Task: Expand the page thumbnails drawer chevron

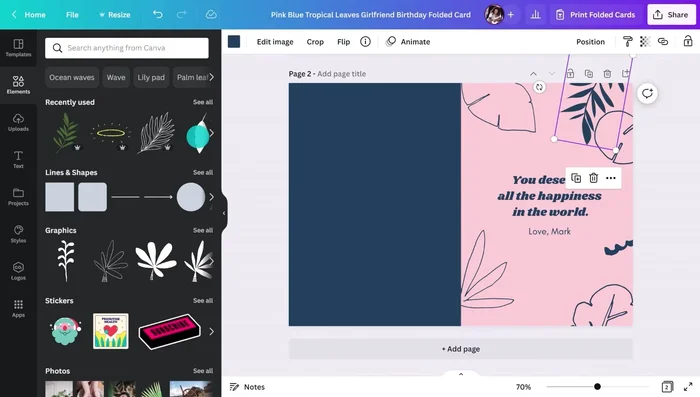Action: click(461, 374)
